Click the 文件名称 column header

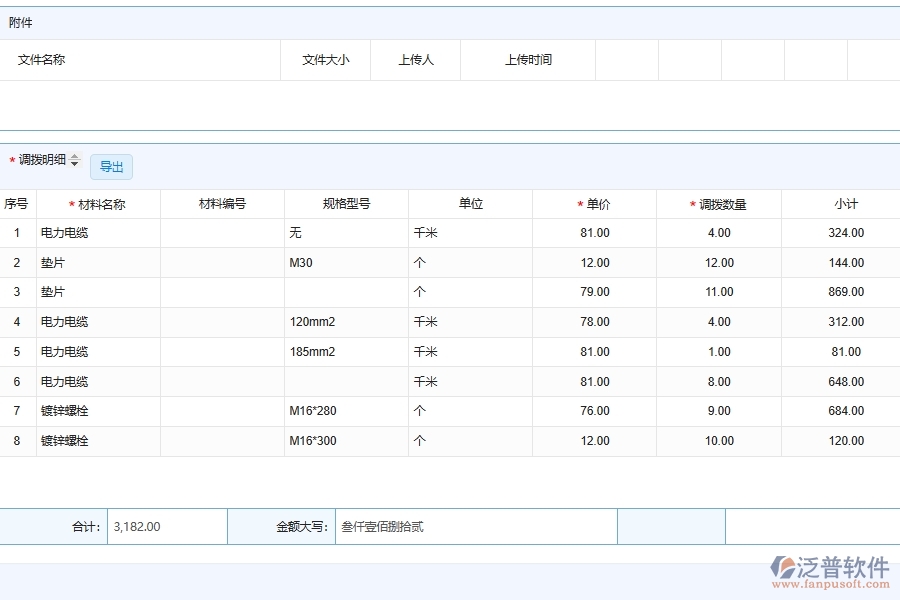pos(40,60)
